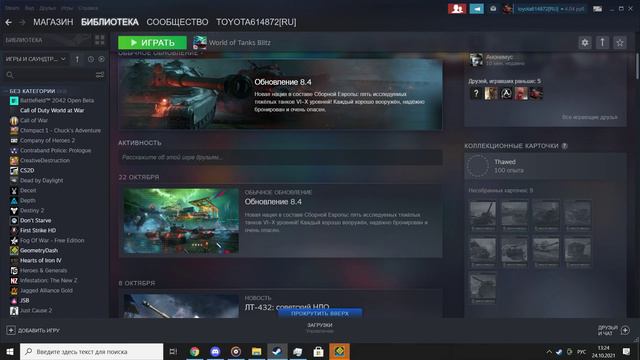Click the trading cards help question mark

click(564, 146)
